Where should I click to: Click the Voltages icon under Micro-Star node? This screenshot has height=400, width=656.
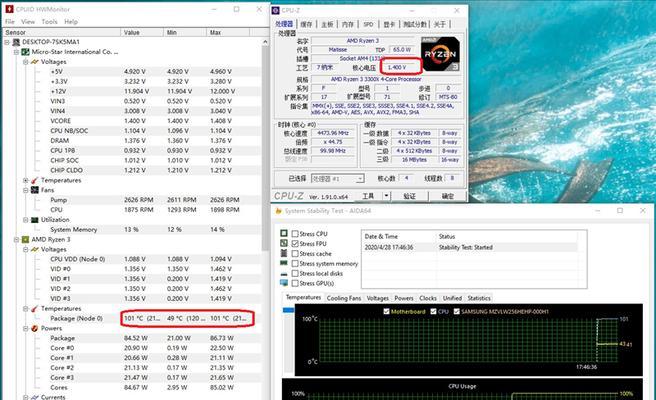click(x=35, y=62)
